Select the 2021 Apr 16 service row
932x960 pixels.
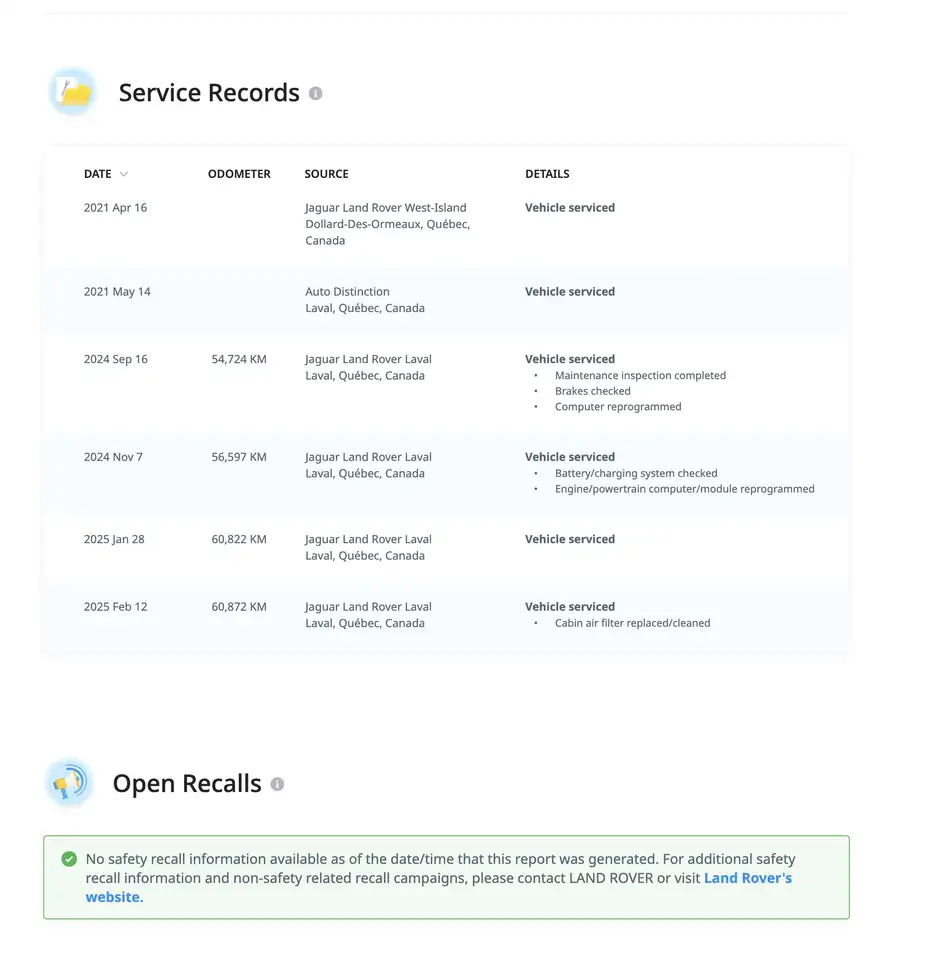446,224
